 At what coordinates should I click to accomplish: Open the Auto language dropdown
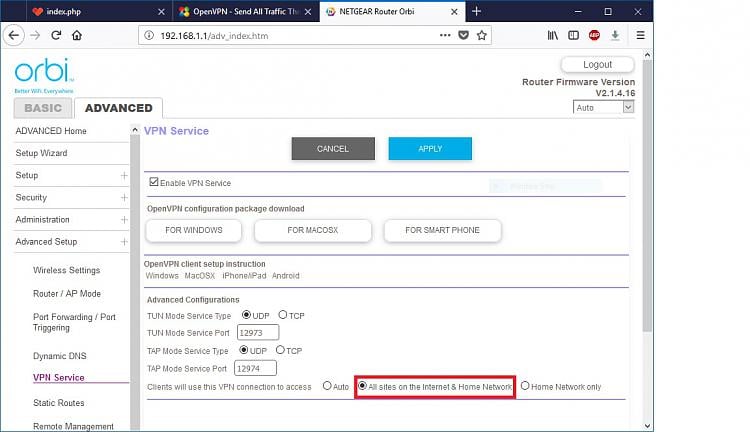pos(603,108)
